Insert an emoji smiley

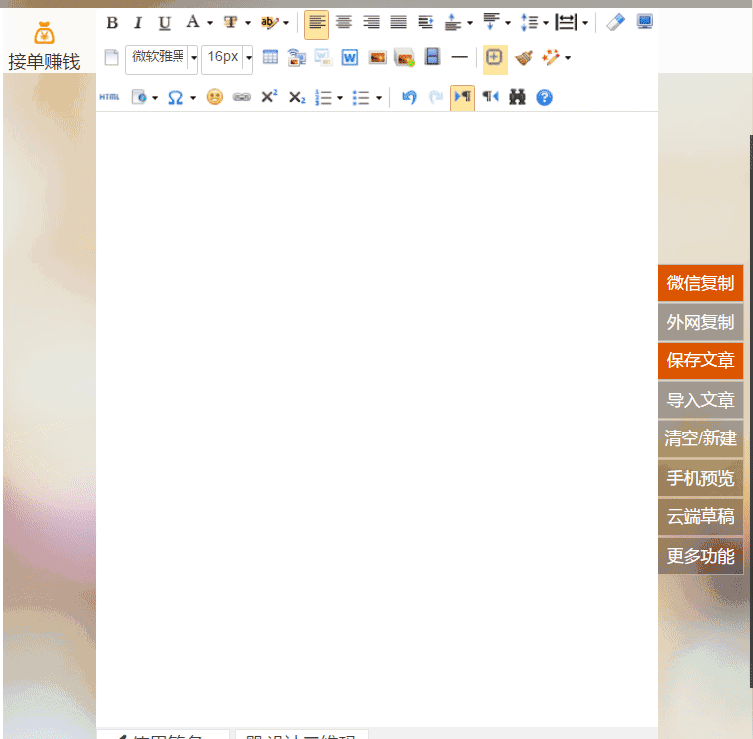pyautogui.click(x=215, y=97)
